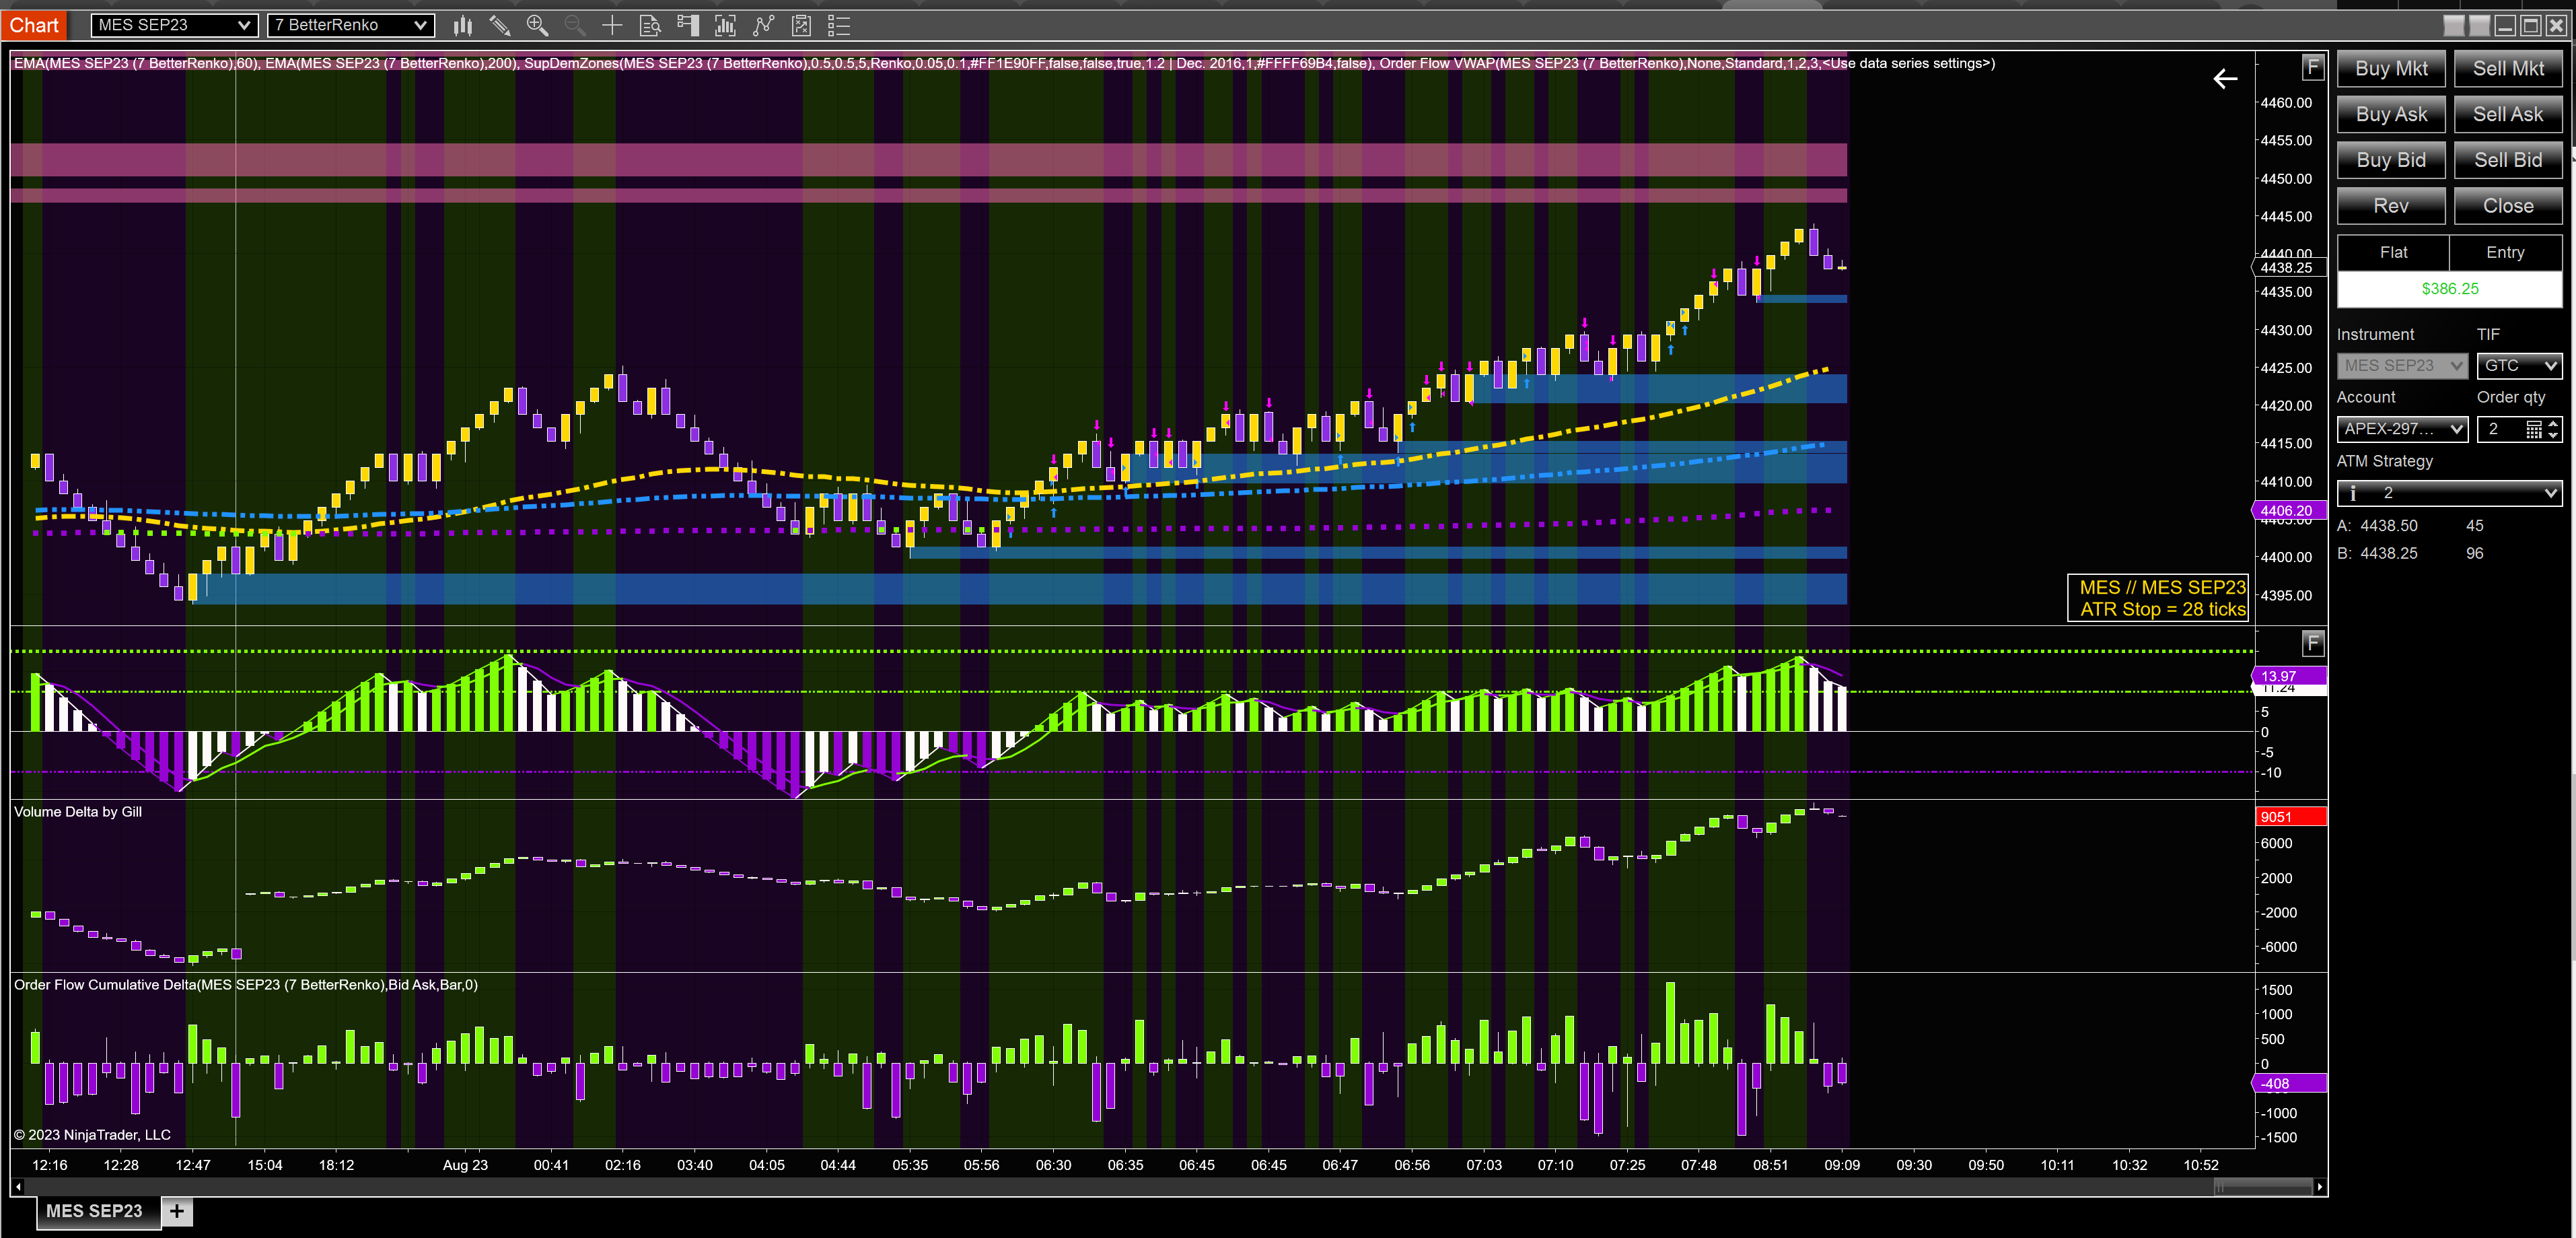Click the Buy Mkt button
The image size is (2576, 1238).
click(2391, 69)
